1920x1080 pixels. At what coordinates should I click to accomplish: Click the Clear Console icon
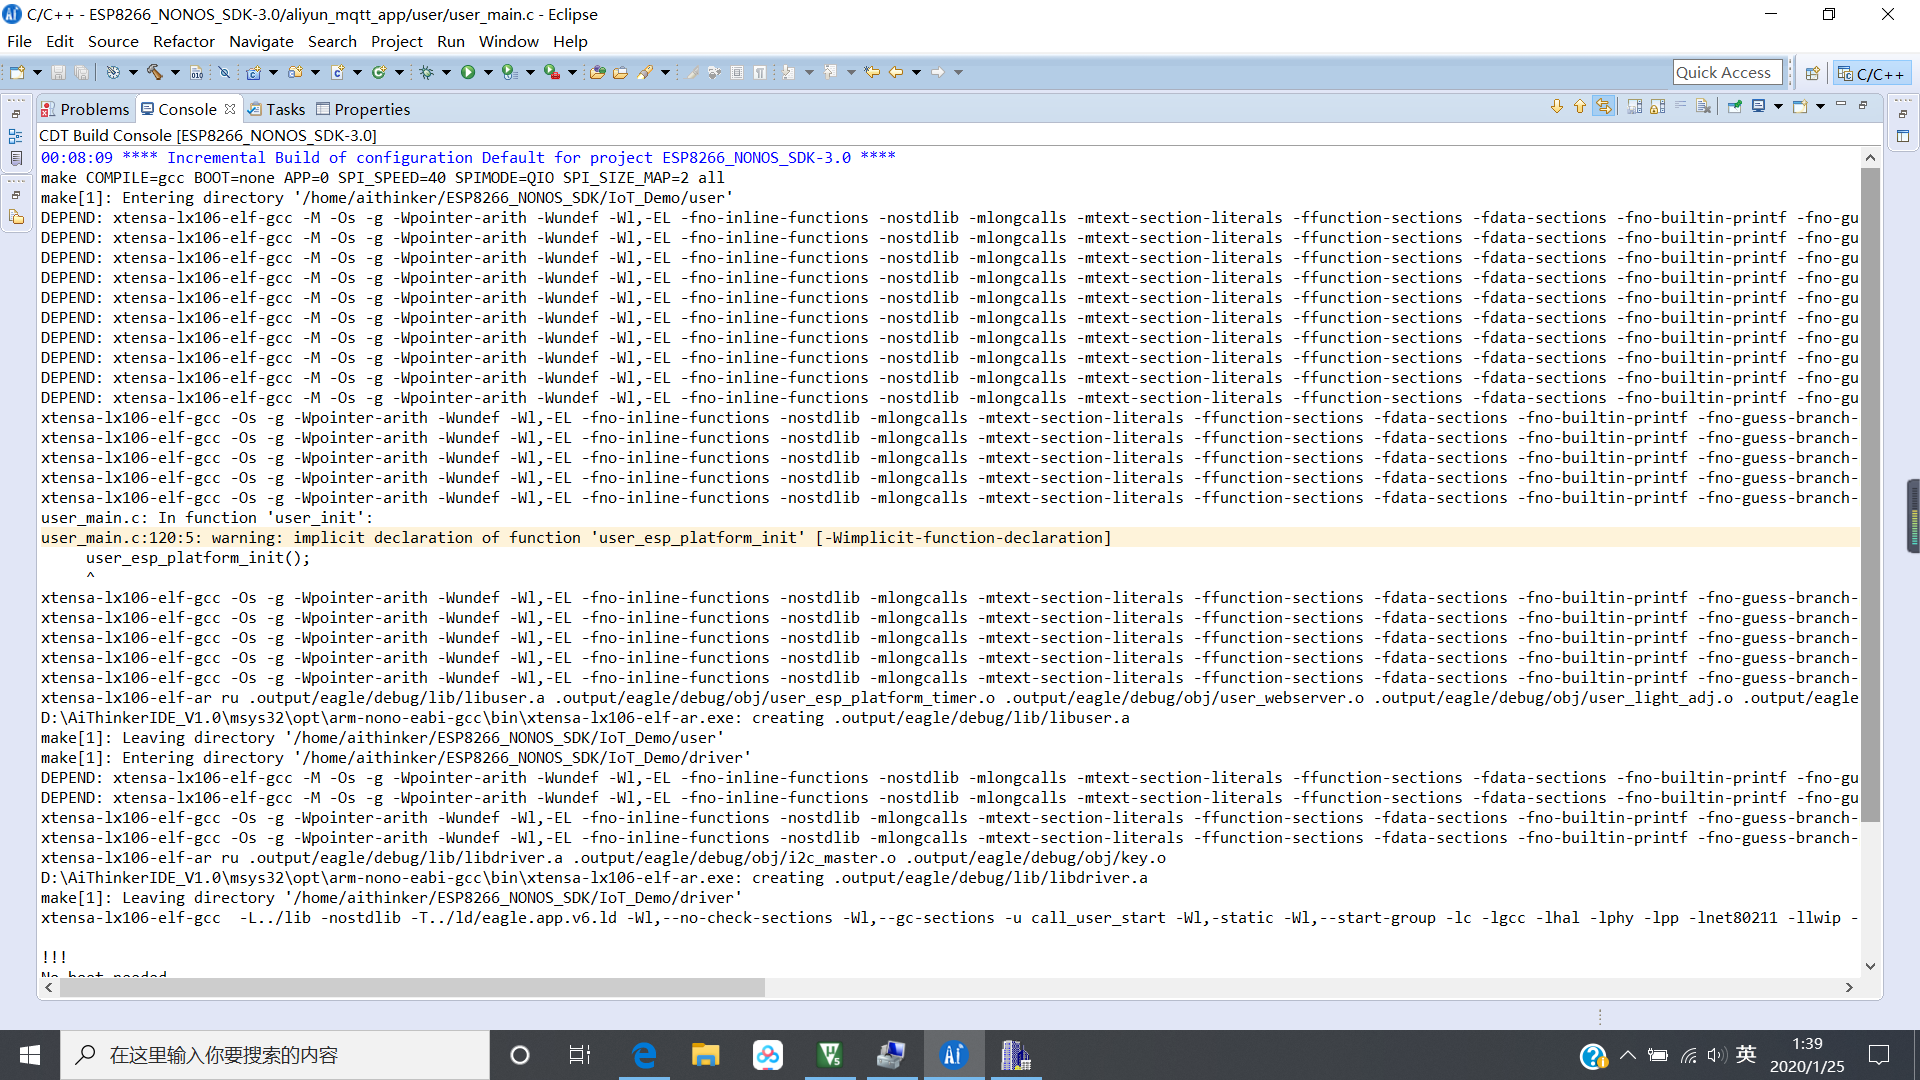1703,107
